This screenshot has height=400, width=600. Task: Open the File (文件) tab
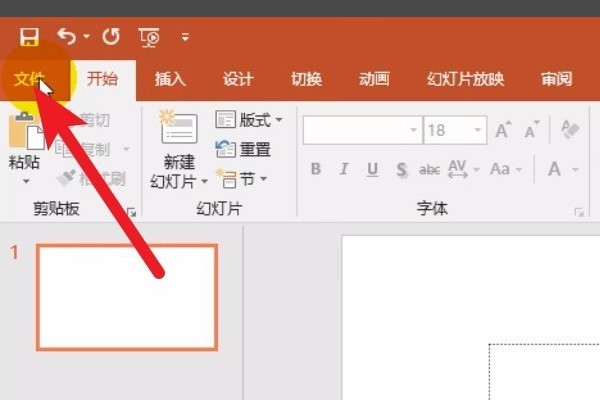click(30, 80)
